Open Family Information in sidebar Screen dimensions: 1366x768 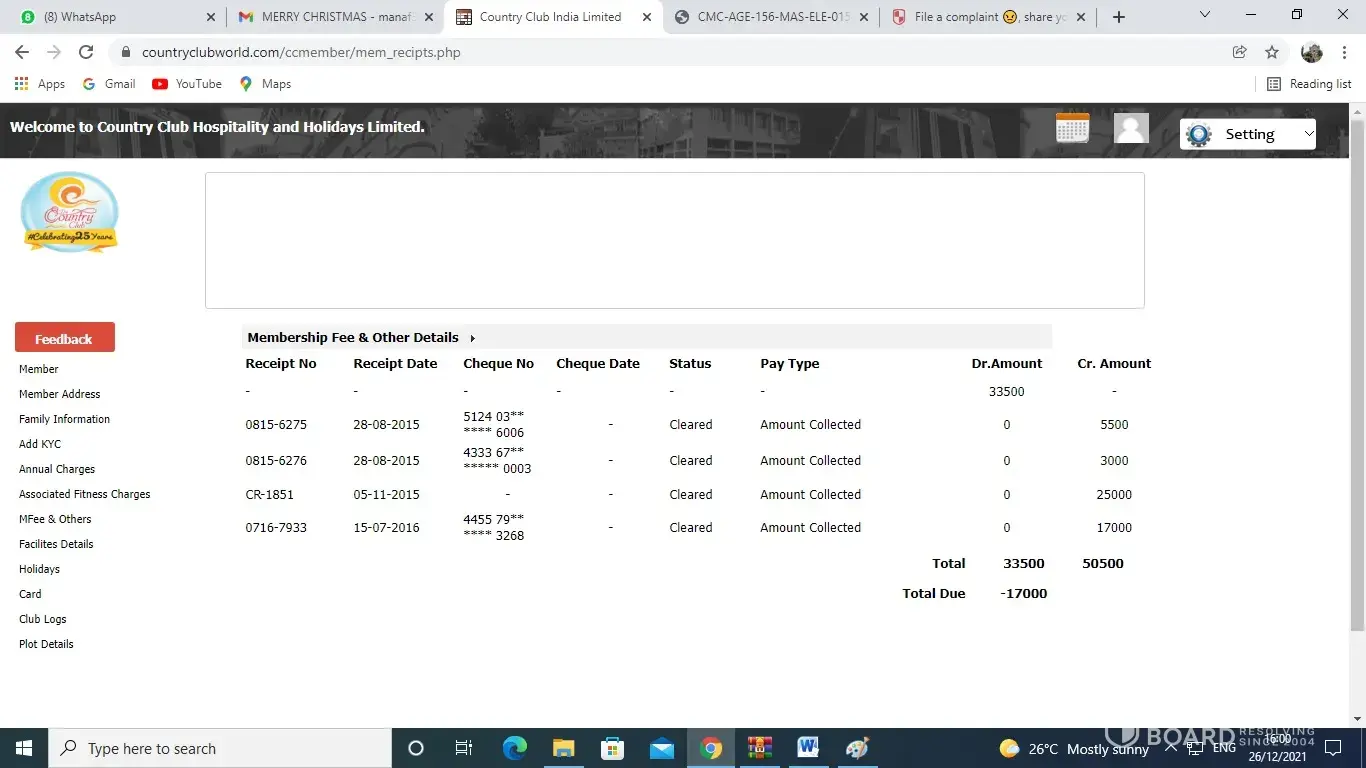pyautogui.click(x=64, y=419)
